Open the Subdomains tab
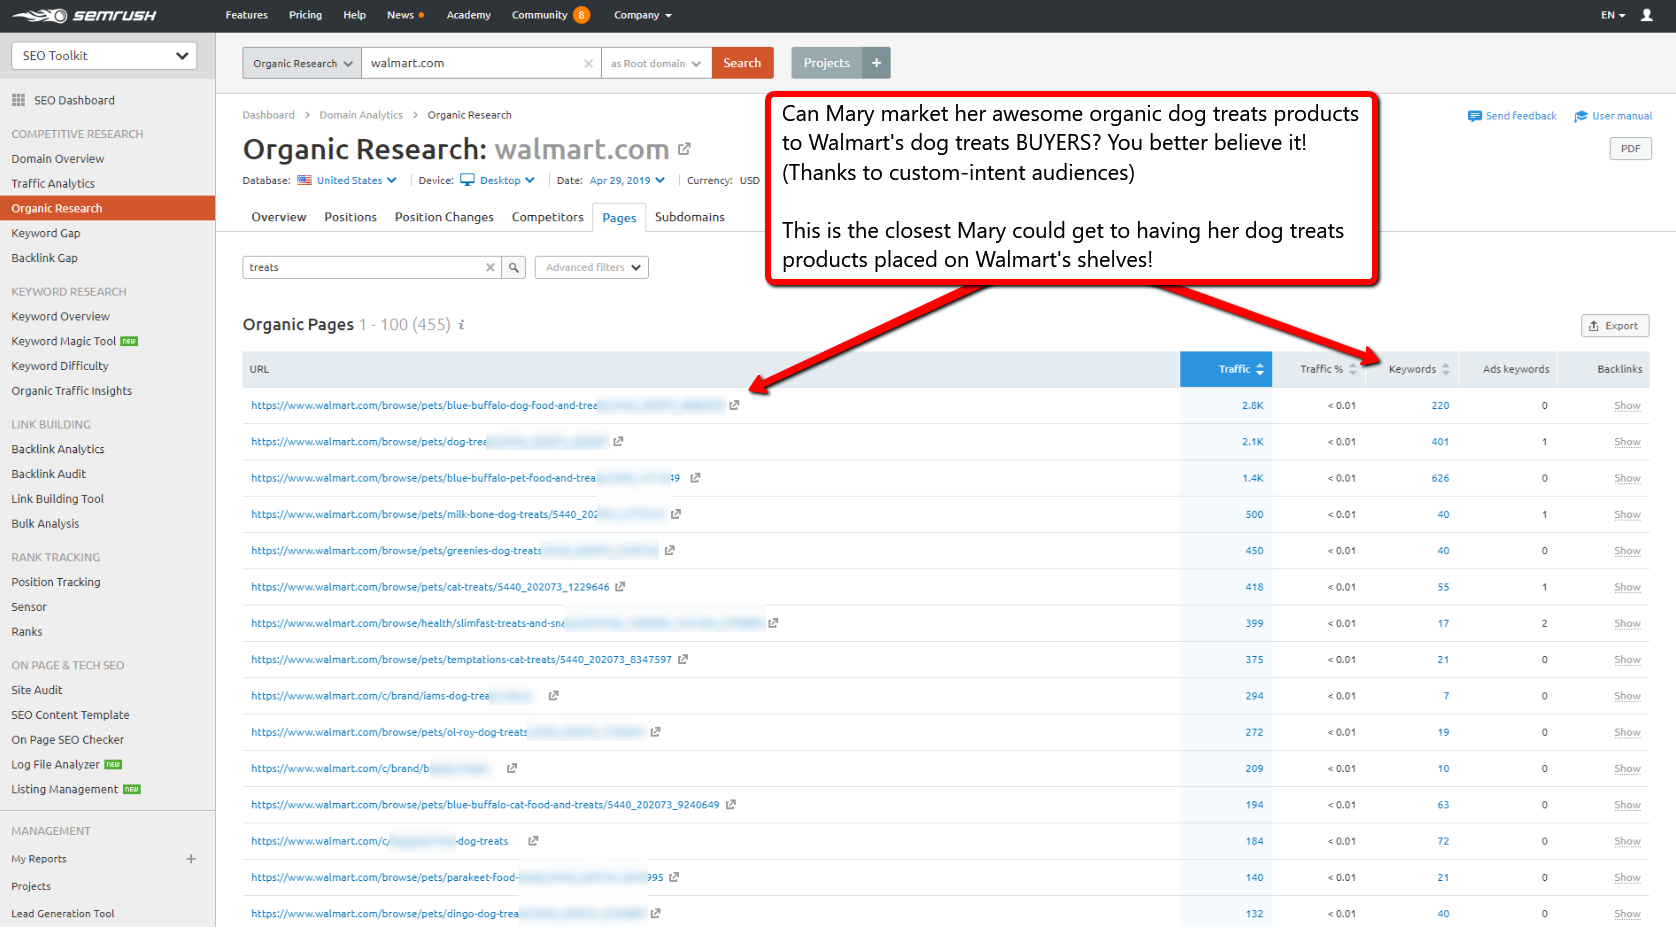 click(x=689, y=217)
